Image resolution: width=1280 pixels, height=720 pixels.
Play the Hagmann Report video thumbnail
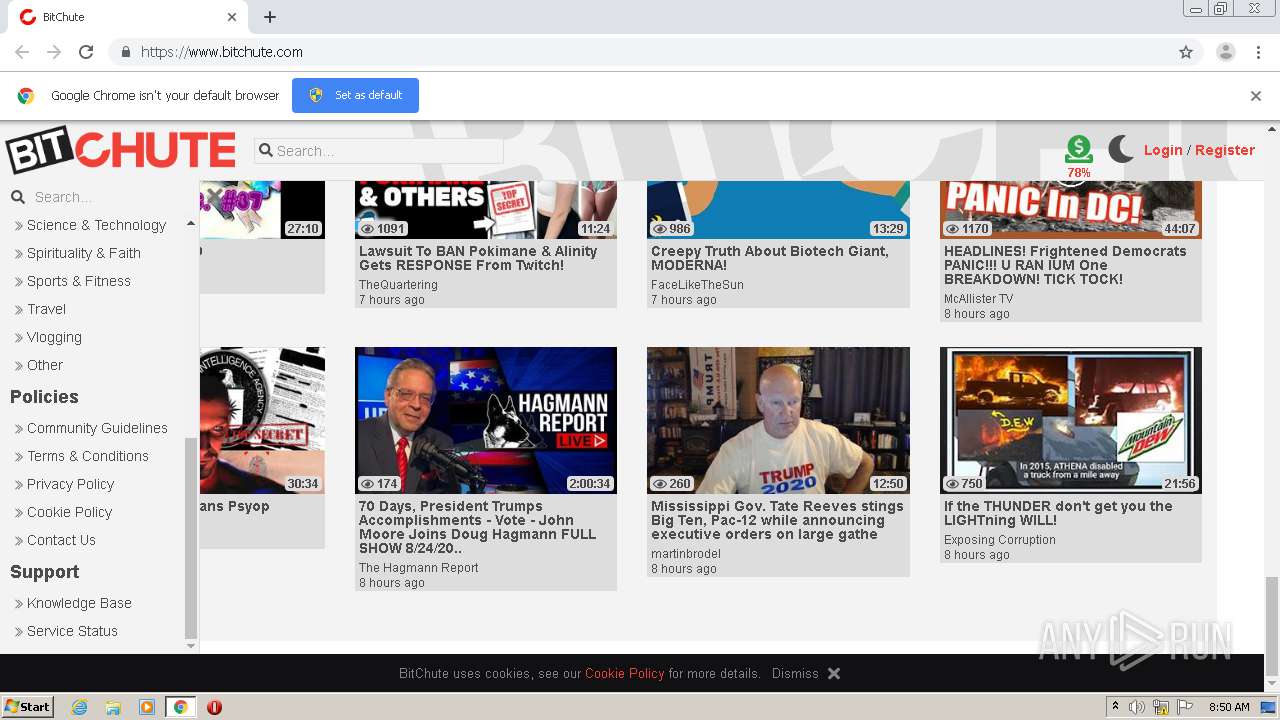tap(486, 420)
